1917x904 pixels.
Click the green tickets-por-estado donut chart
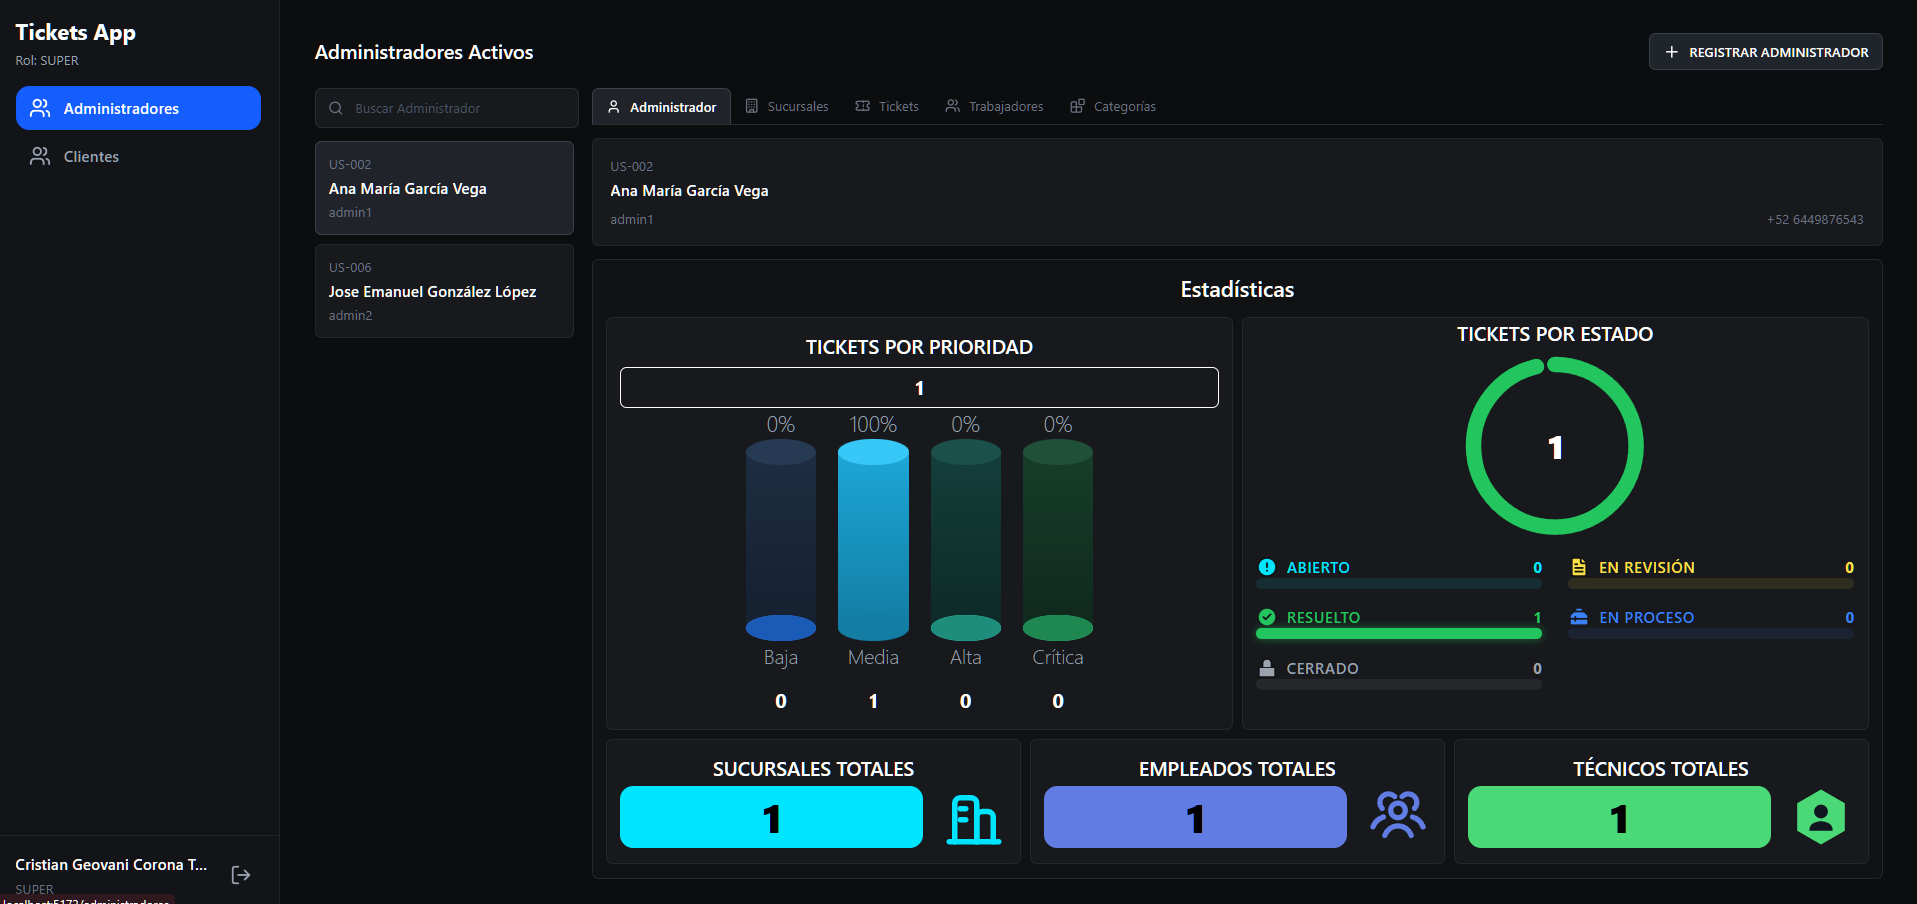(x=1555, y=446)
